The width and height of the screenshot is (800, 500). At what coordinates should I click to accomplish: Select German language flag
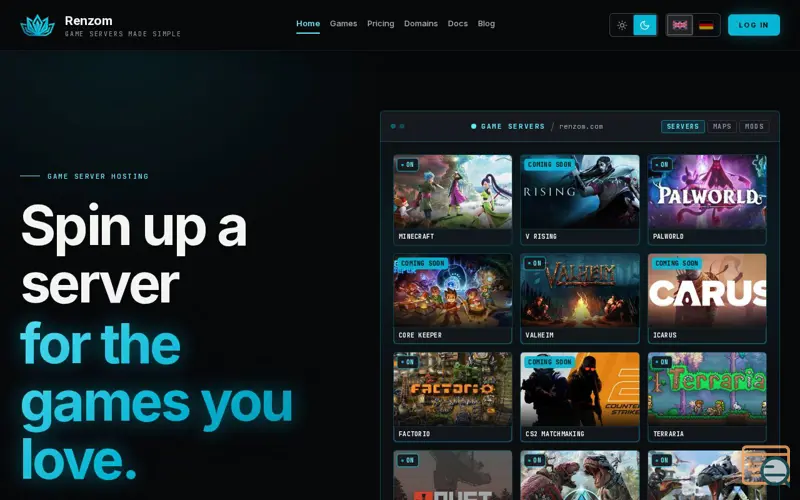(x=706, y=25)
